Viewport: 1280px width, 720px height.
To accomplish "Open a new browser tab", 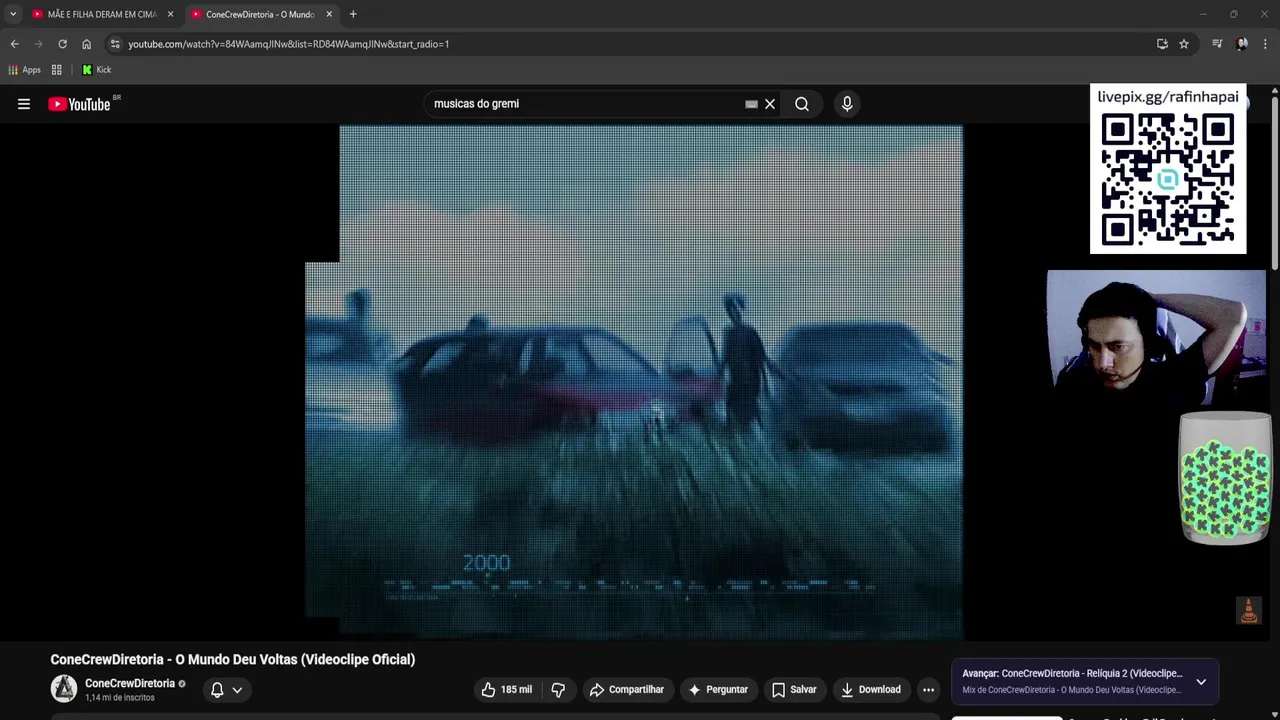I will point(353,14).
